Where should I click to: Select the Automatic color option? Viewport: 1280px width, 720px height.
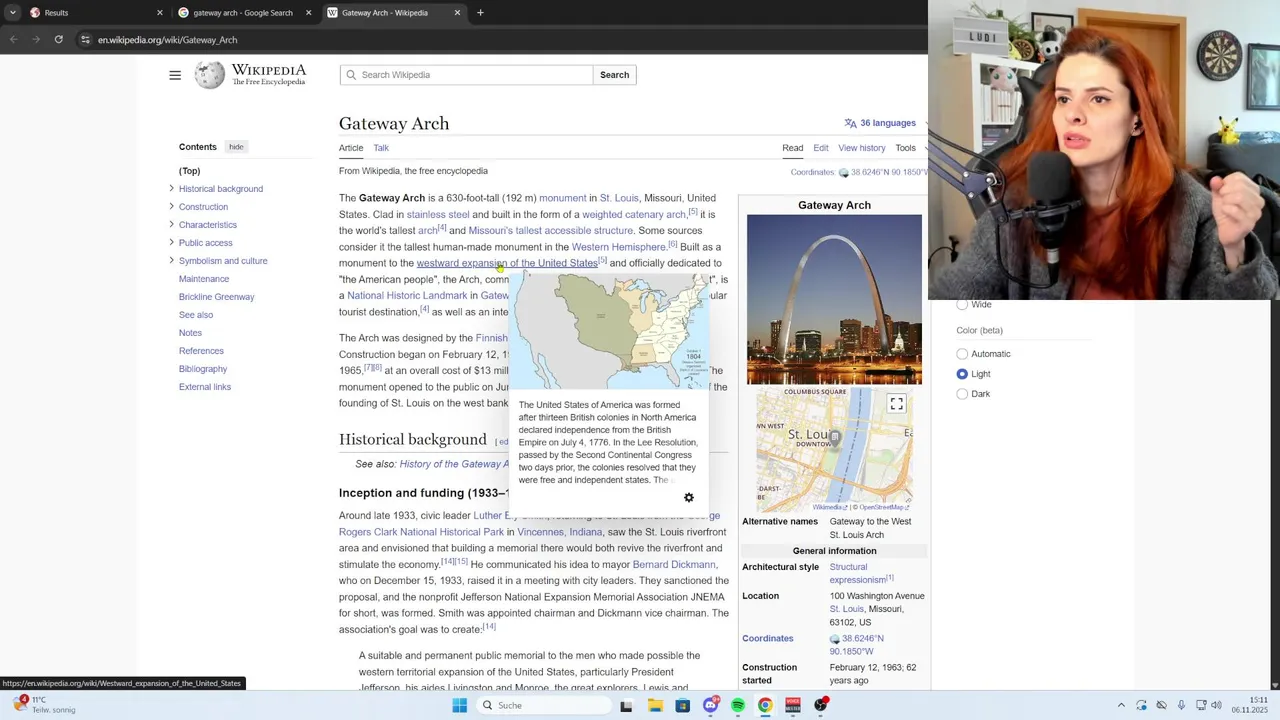(962, 354)
